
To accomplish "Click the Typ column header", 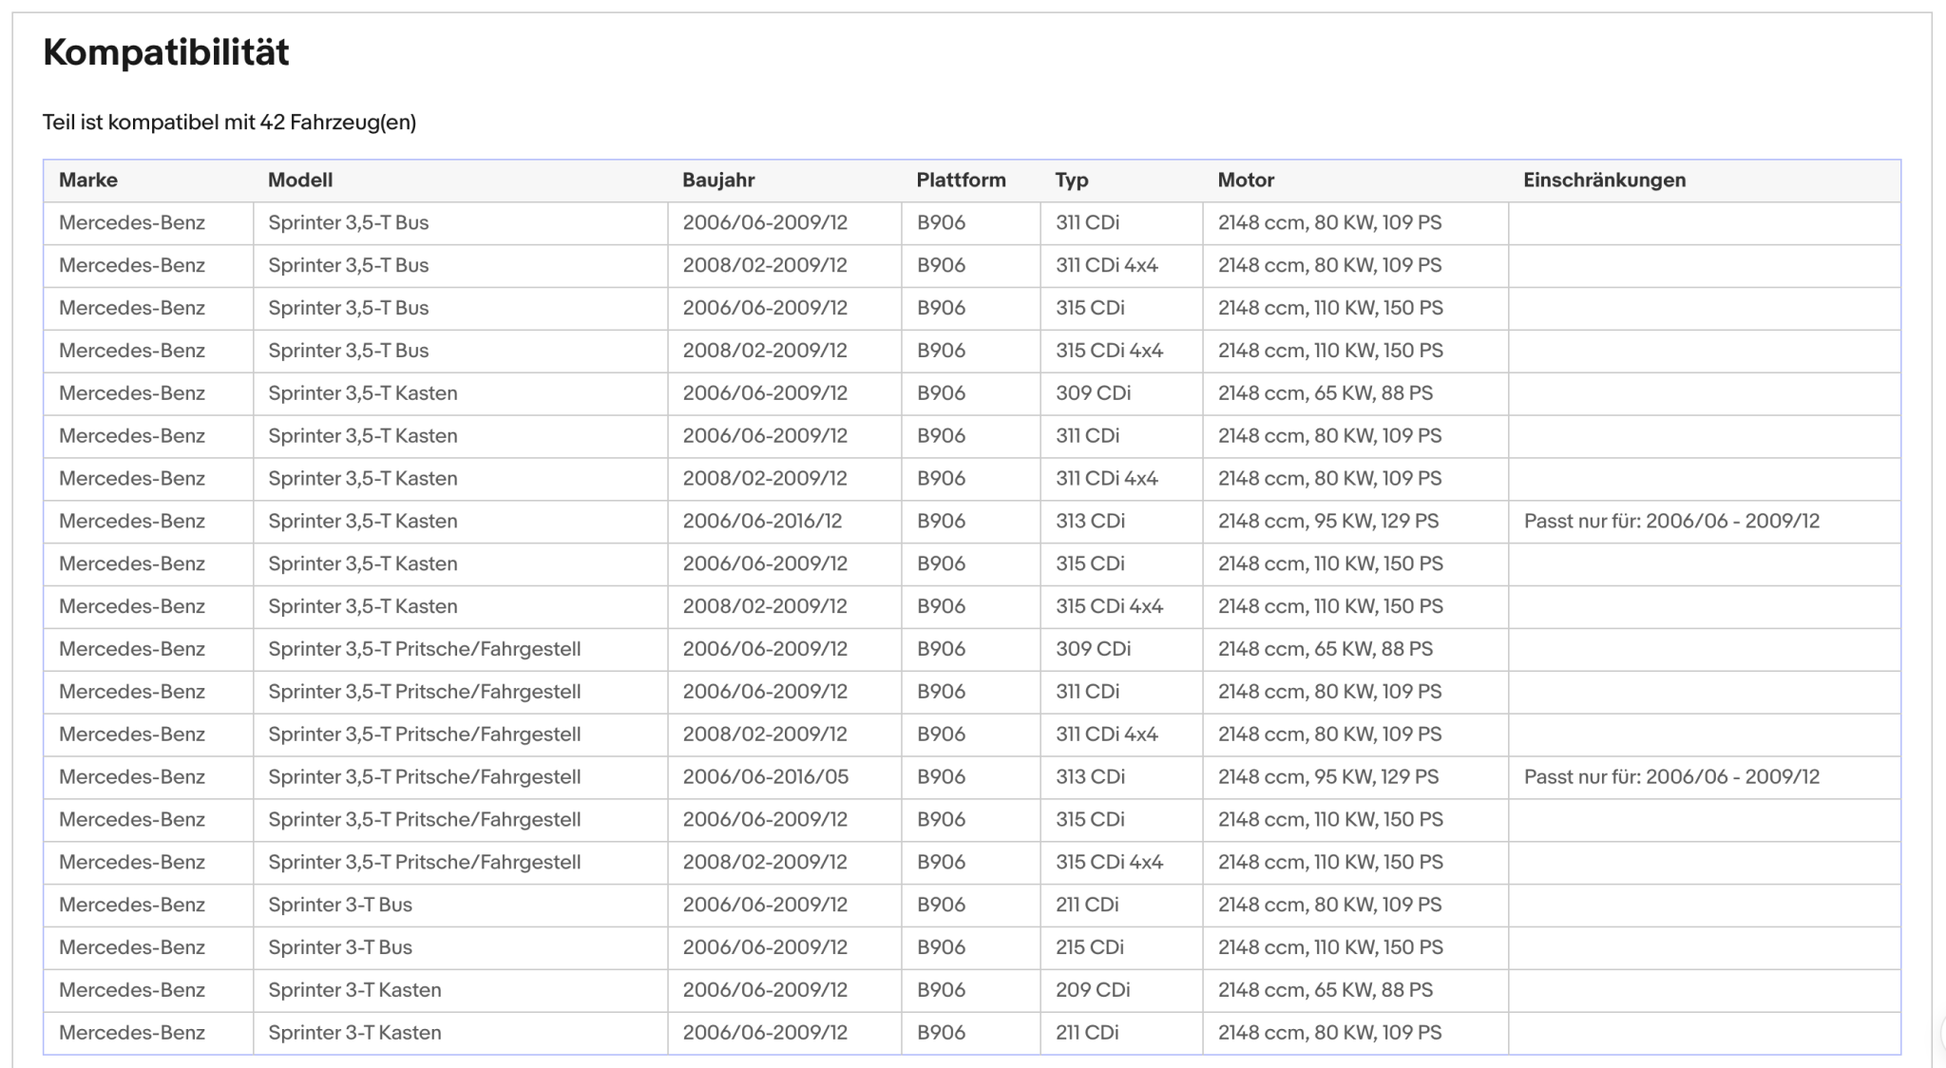I will tap(1071, 180).
